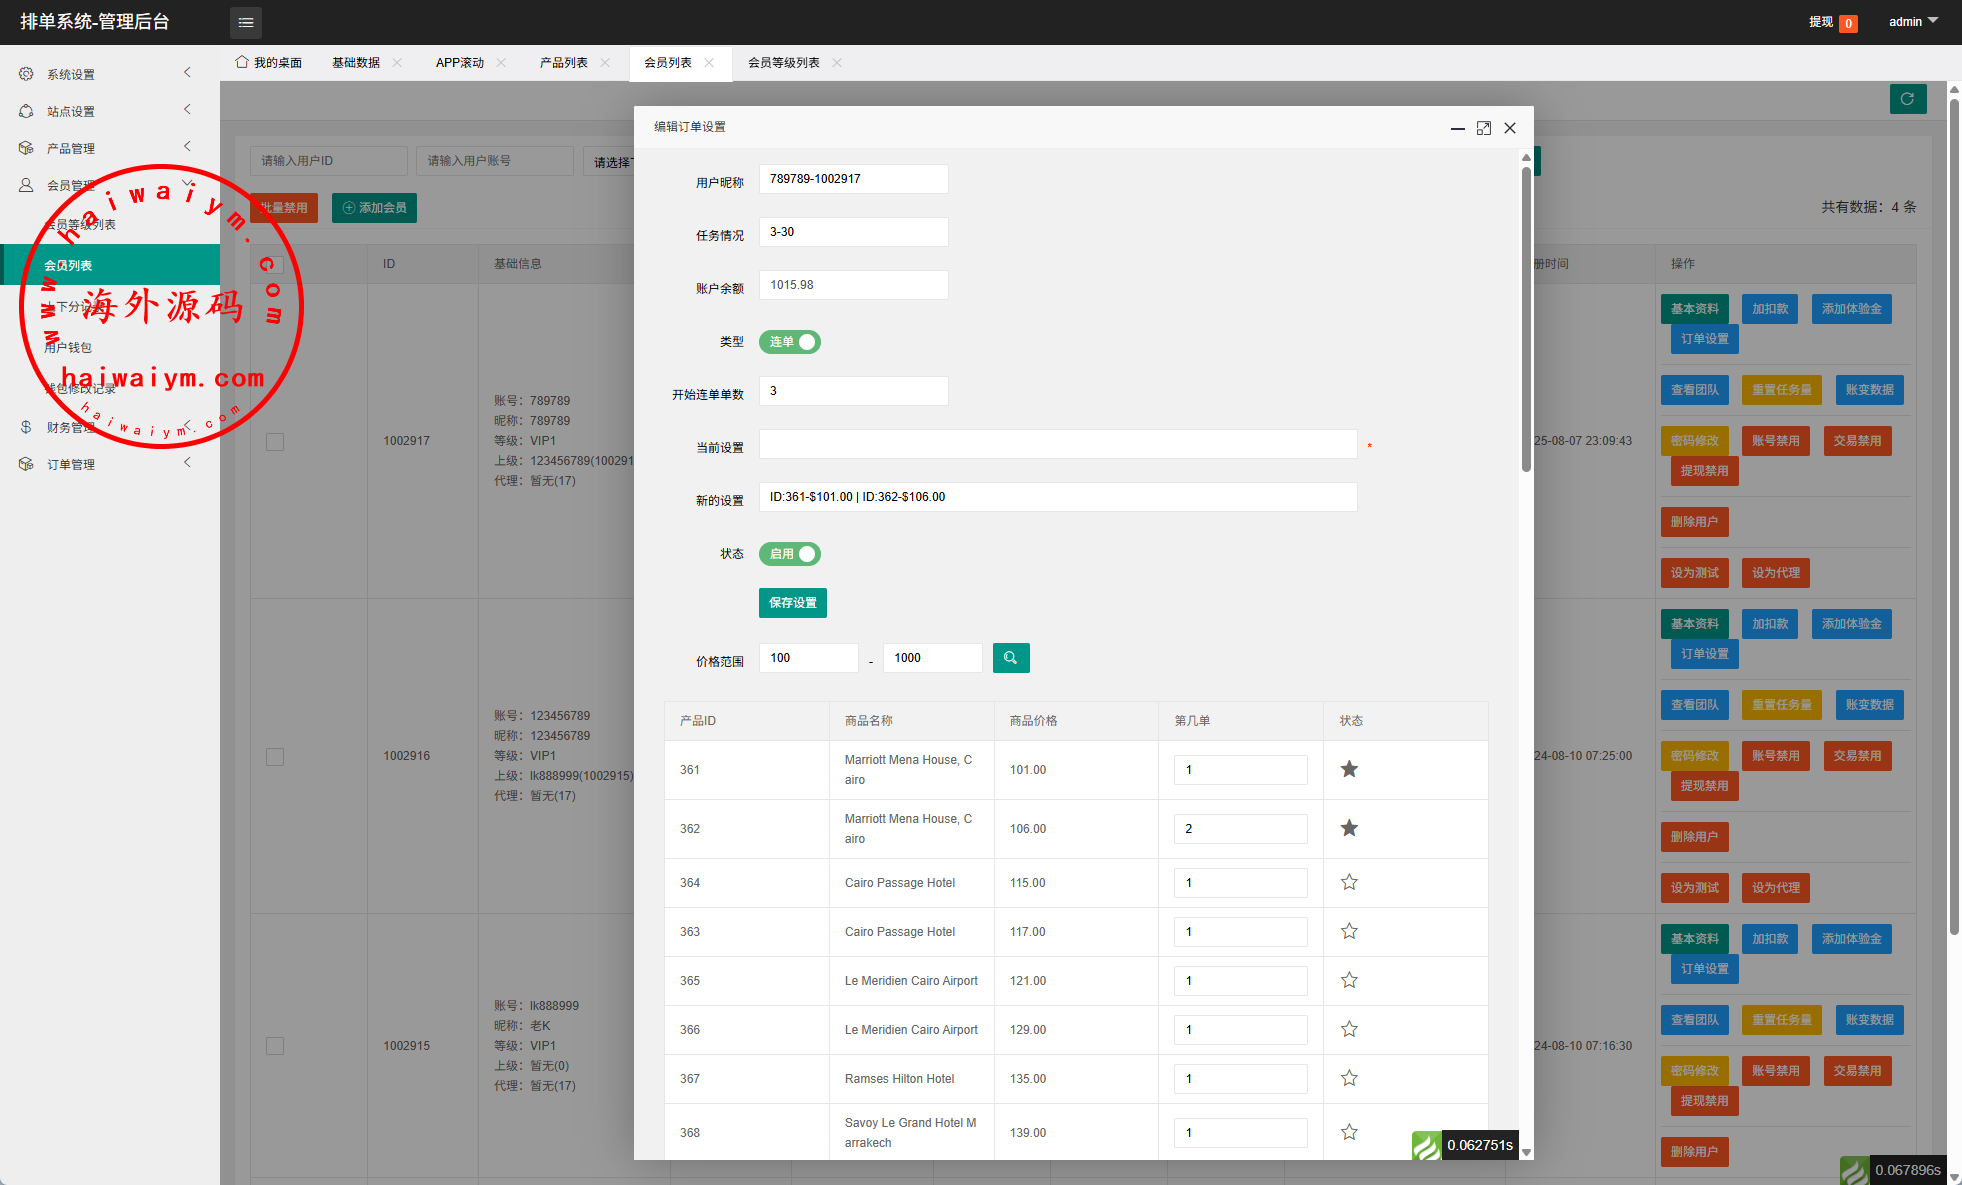Screen dimensions: 1962x1185
Task: Click the filled star for product 361
Action: coord(1349,769)
